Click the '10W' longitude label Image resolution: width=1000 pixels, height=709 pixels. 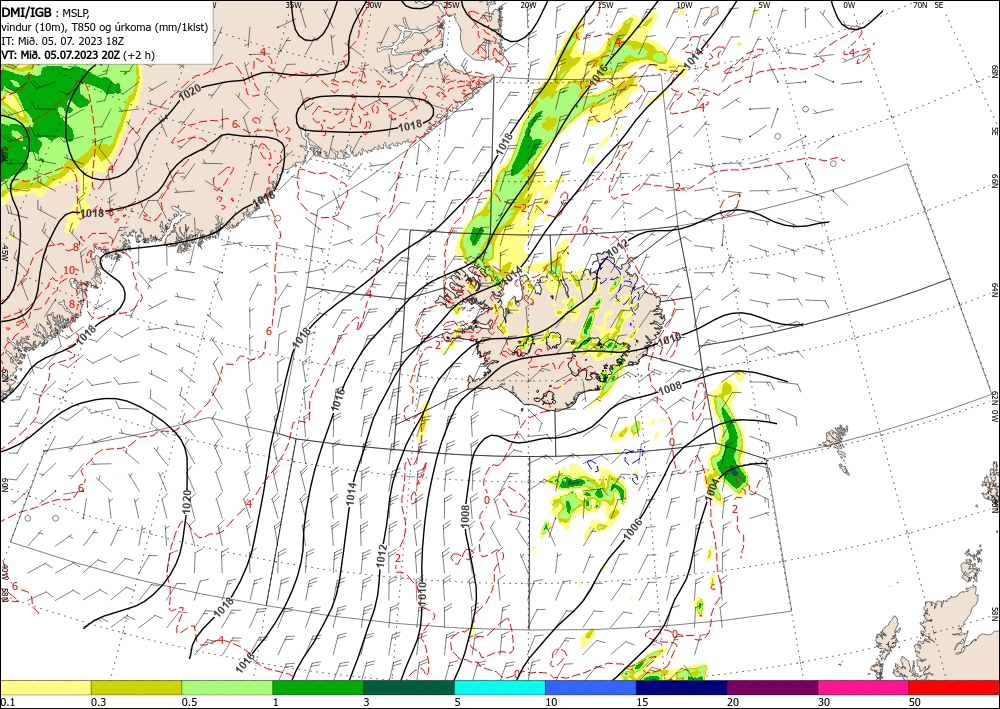(684, 5)
